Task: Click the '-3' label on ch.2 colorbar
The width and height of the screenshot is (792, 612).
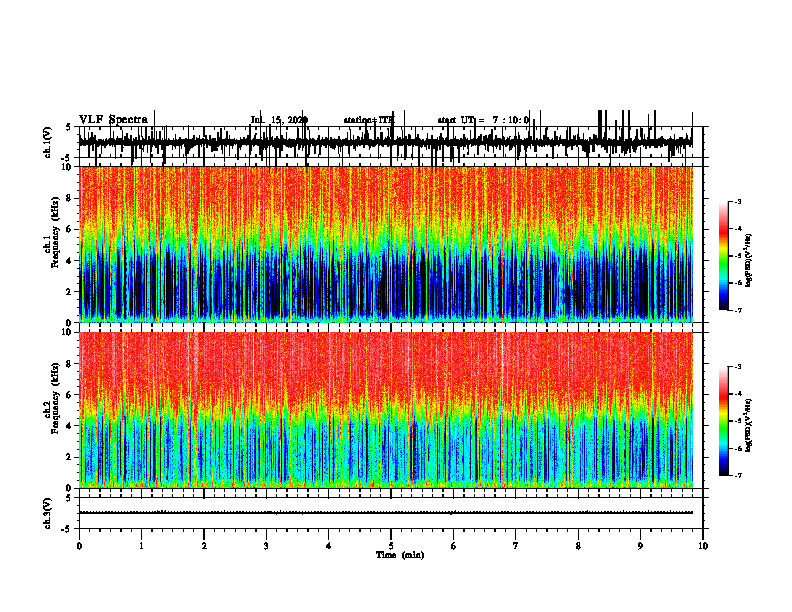Action: 738,367
